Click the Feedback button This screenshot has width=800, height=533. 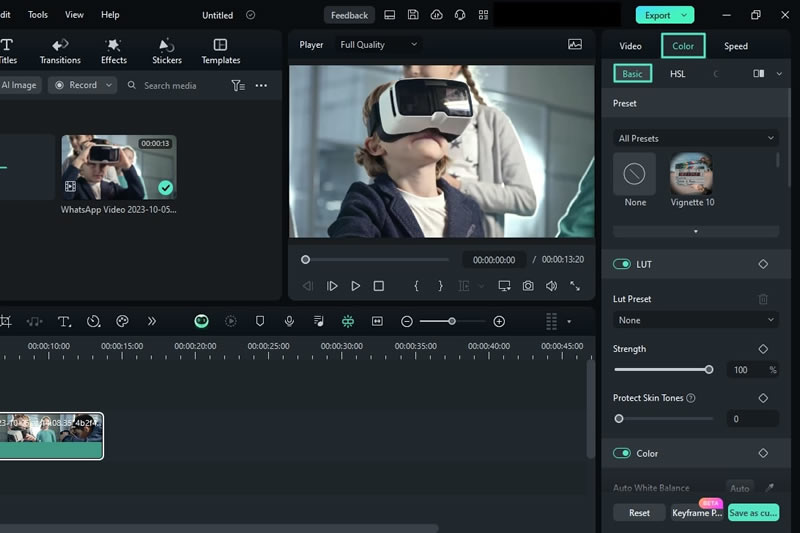tap(349, 15)
